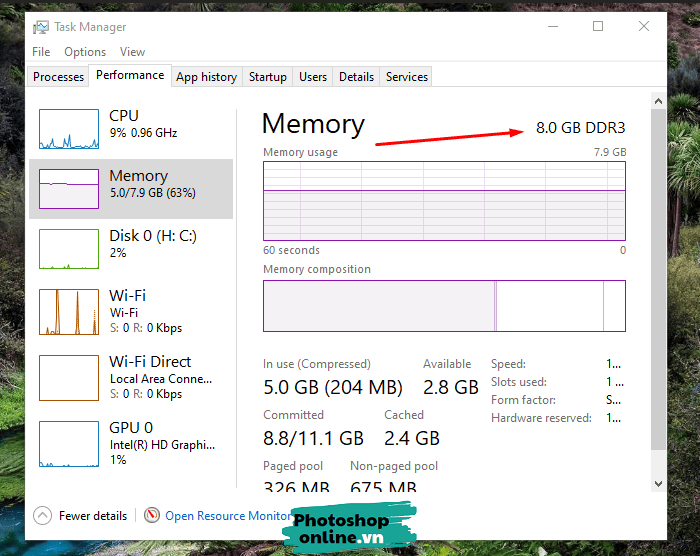This screenshot has width=700, height=556.
Task: Collapse view with Fewer details chevron
Action: coord(42,516)
